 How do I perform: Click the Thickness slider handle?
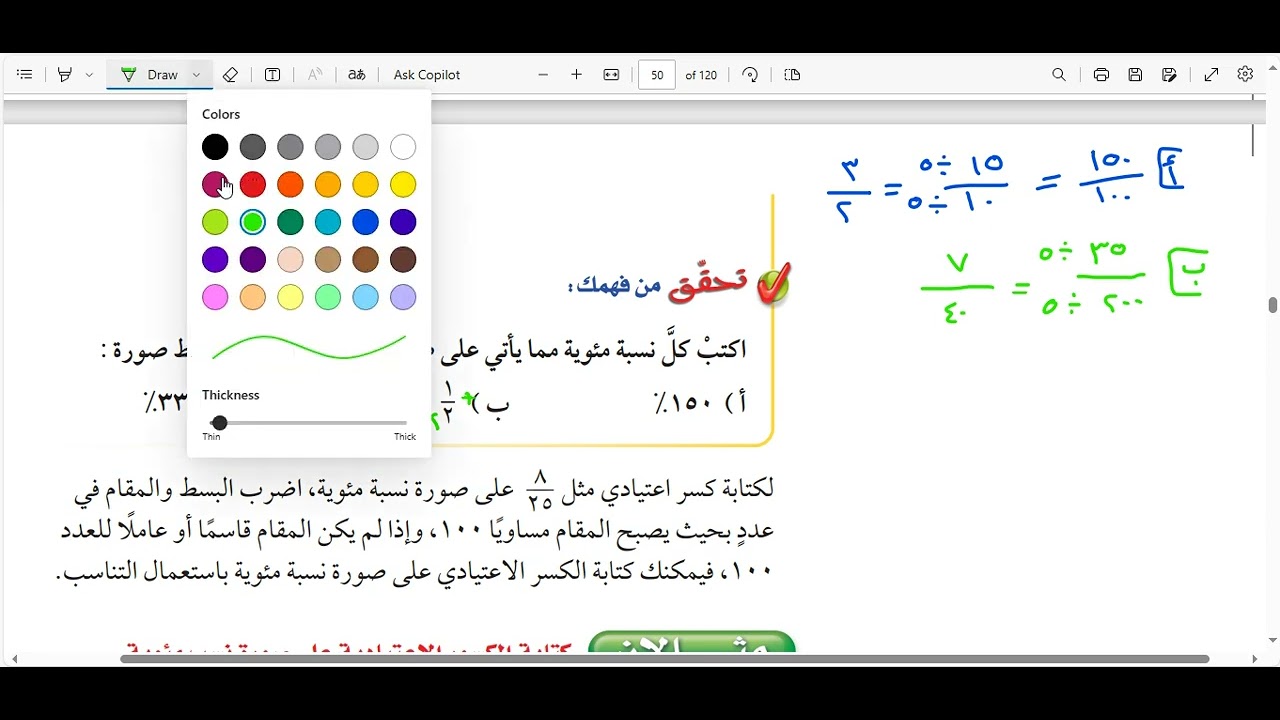219,423
